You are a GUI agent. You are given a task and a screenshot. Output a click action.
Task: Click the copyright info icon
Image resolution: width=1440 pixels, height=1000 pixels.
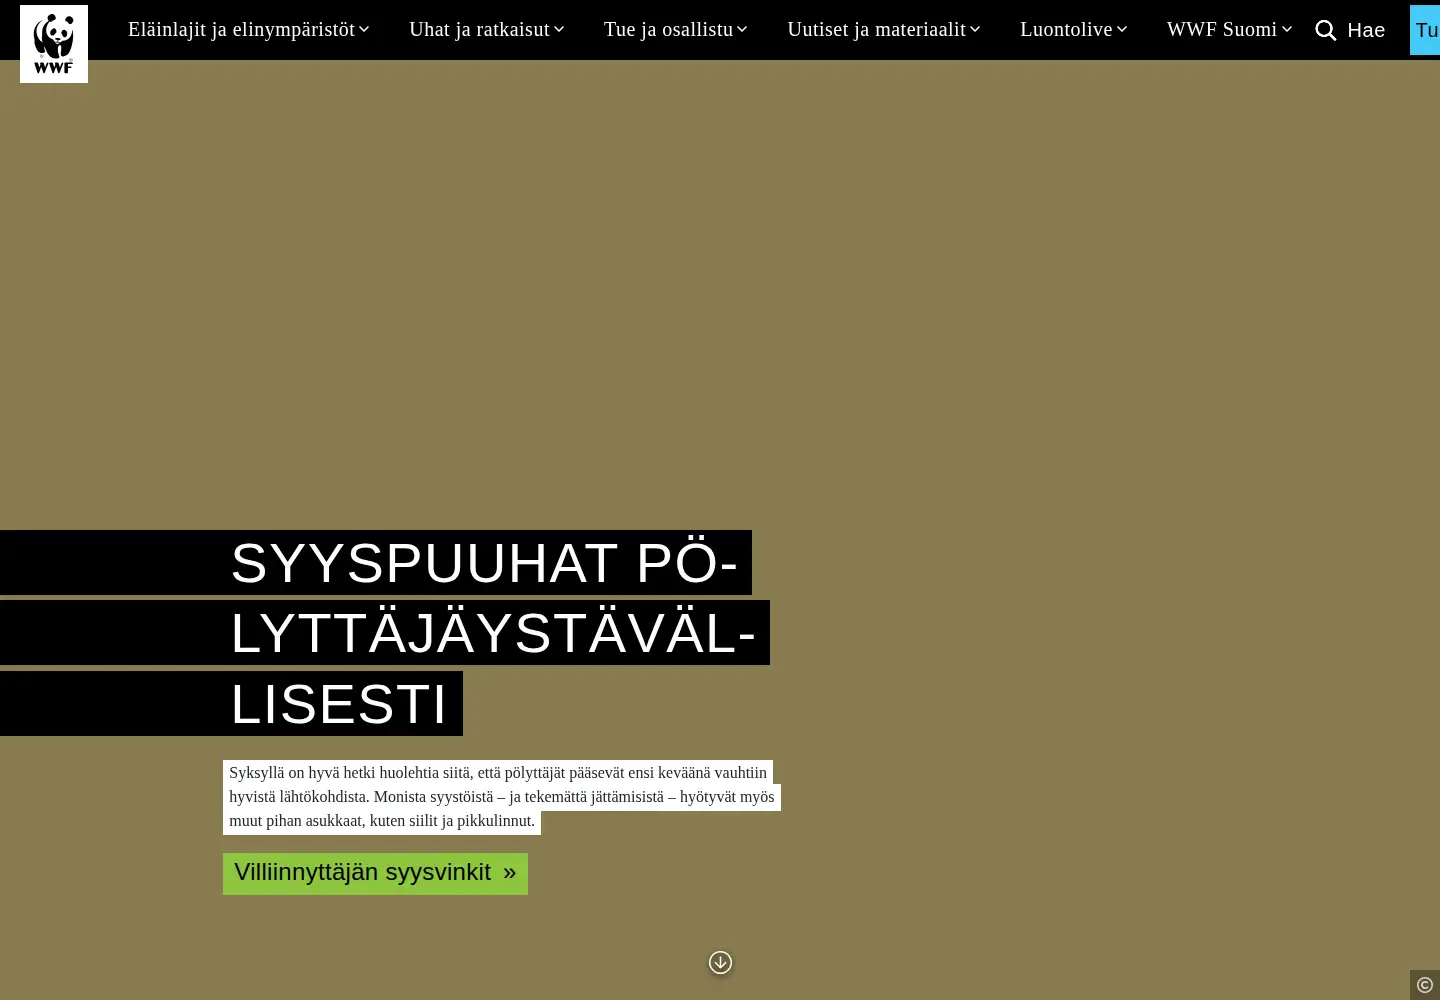tap(1425, 985)
